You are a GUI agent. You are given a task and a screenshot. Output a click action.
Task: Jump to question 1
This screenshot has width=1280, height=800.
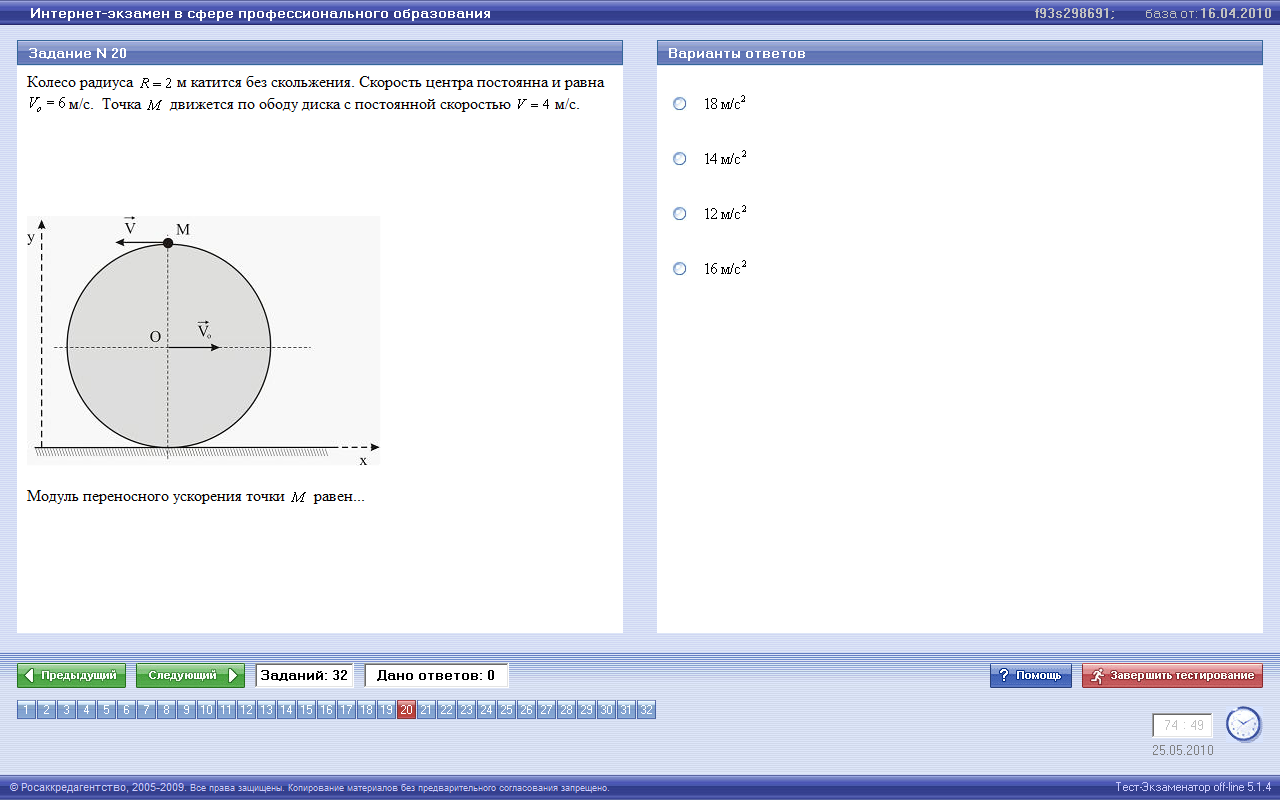27,710
